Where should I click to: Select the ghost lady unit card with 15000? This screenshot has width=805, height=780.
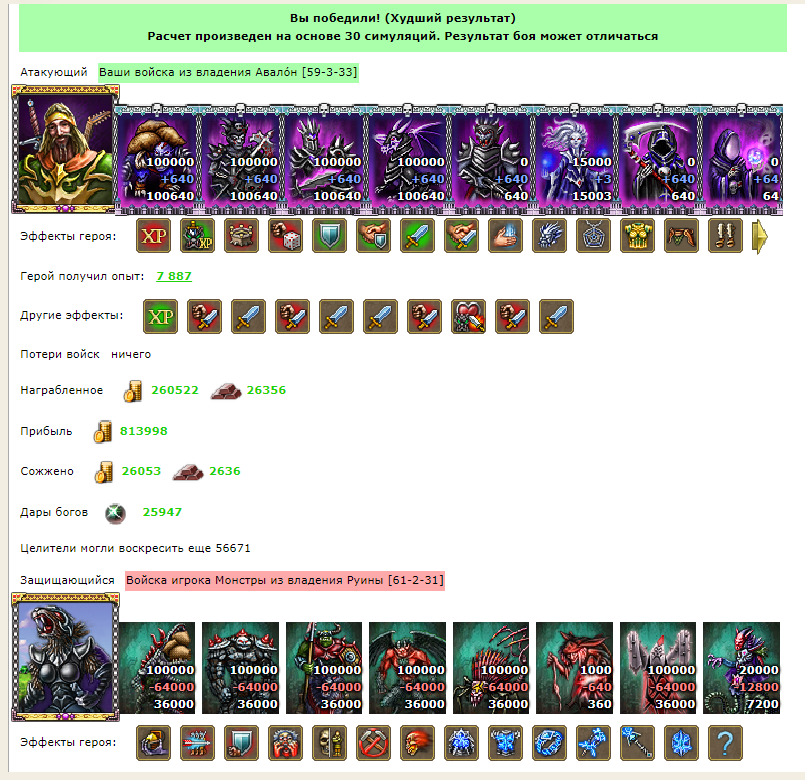click(575, 159)
